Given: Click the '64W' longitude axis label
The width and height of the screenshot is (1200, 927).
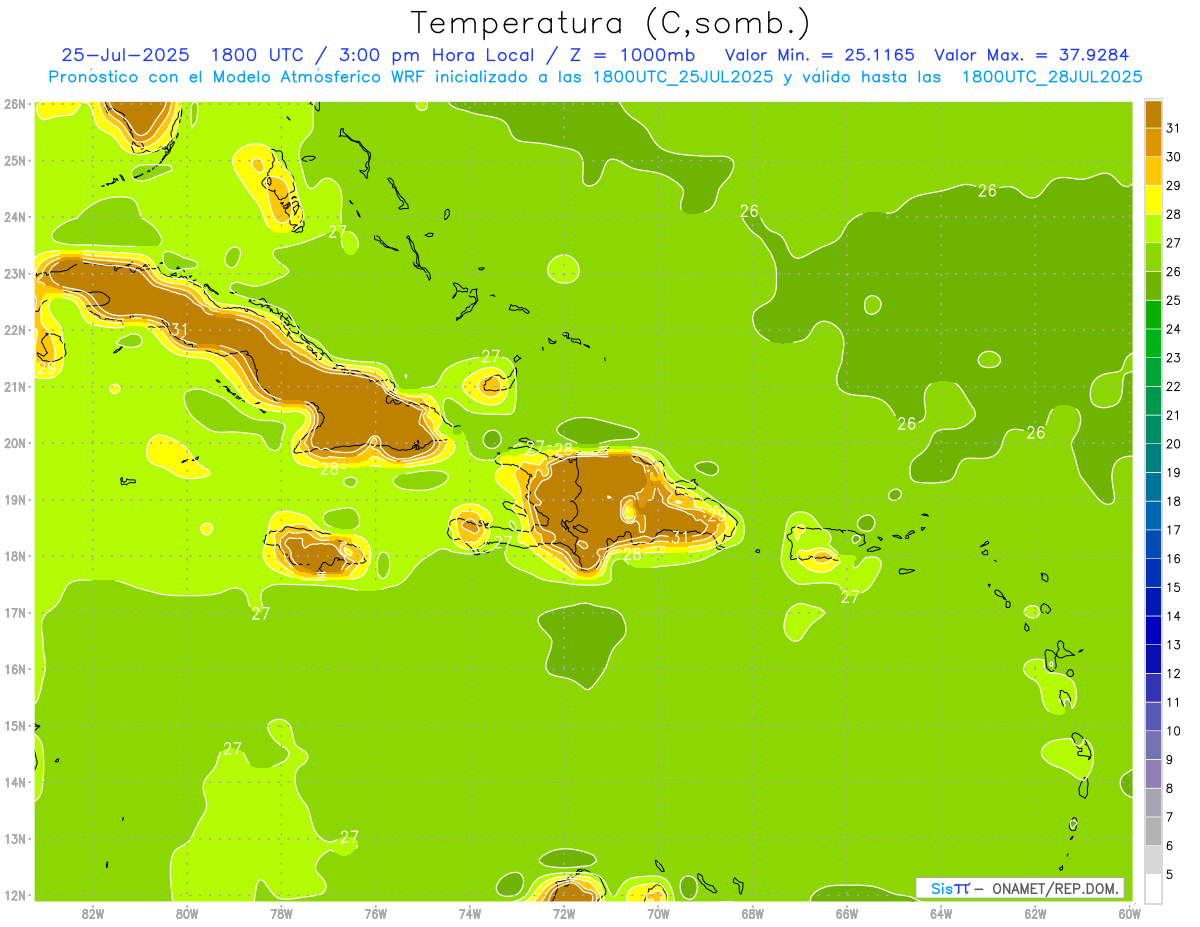Looking at the screenshot, I should click(941, 913).
